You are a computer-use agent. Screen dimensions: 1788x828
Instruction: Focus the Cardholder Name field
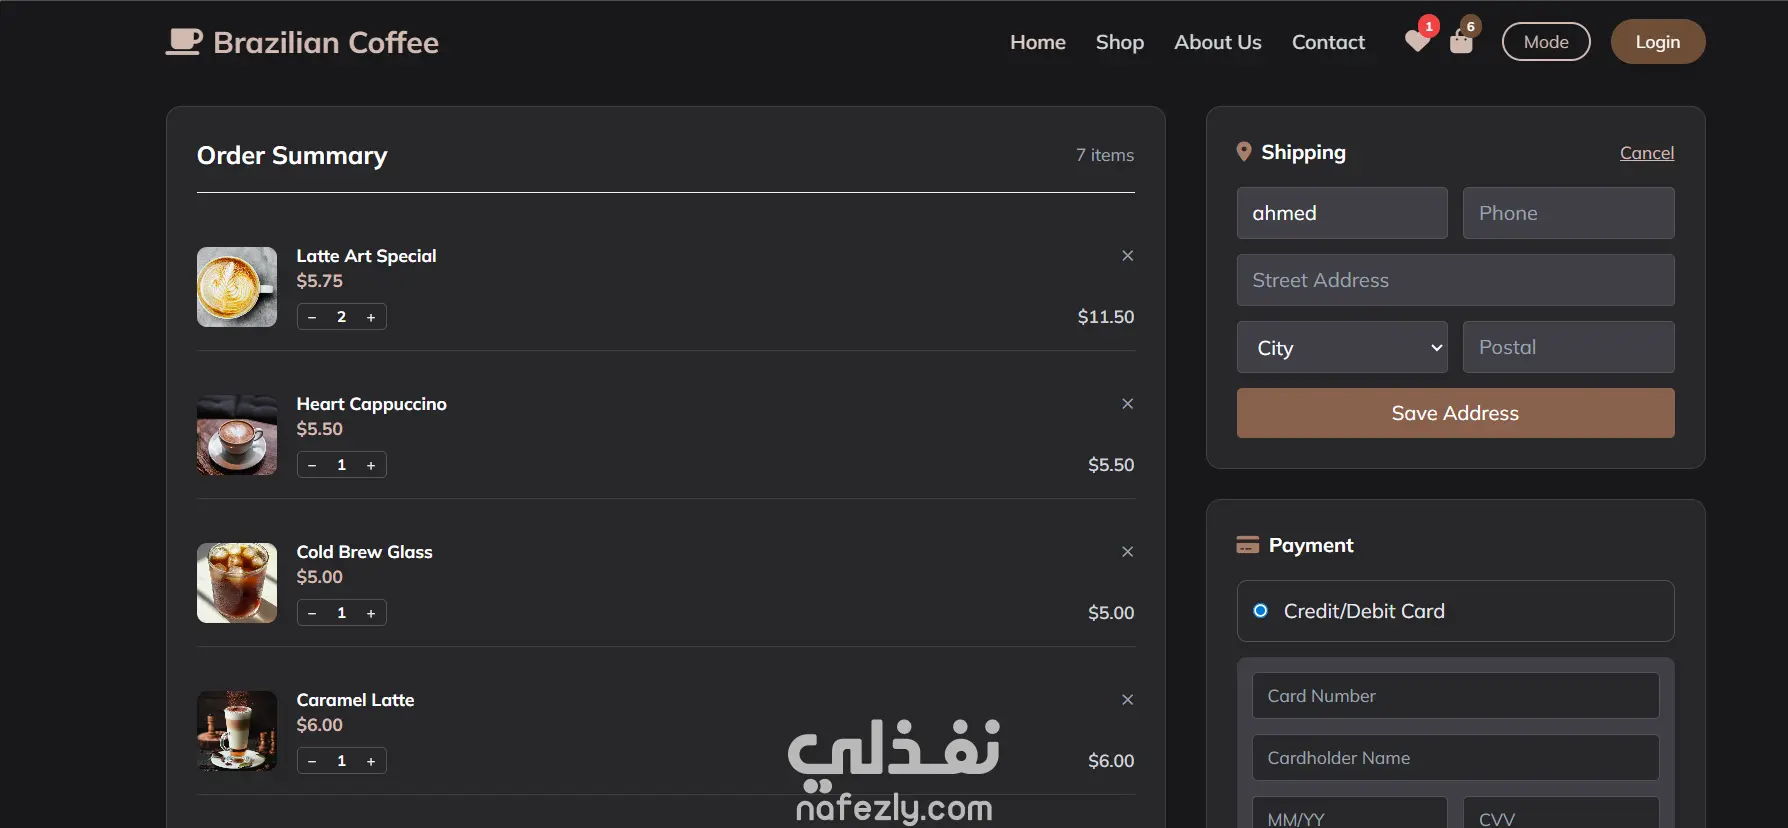pos(1455,757)
